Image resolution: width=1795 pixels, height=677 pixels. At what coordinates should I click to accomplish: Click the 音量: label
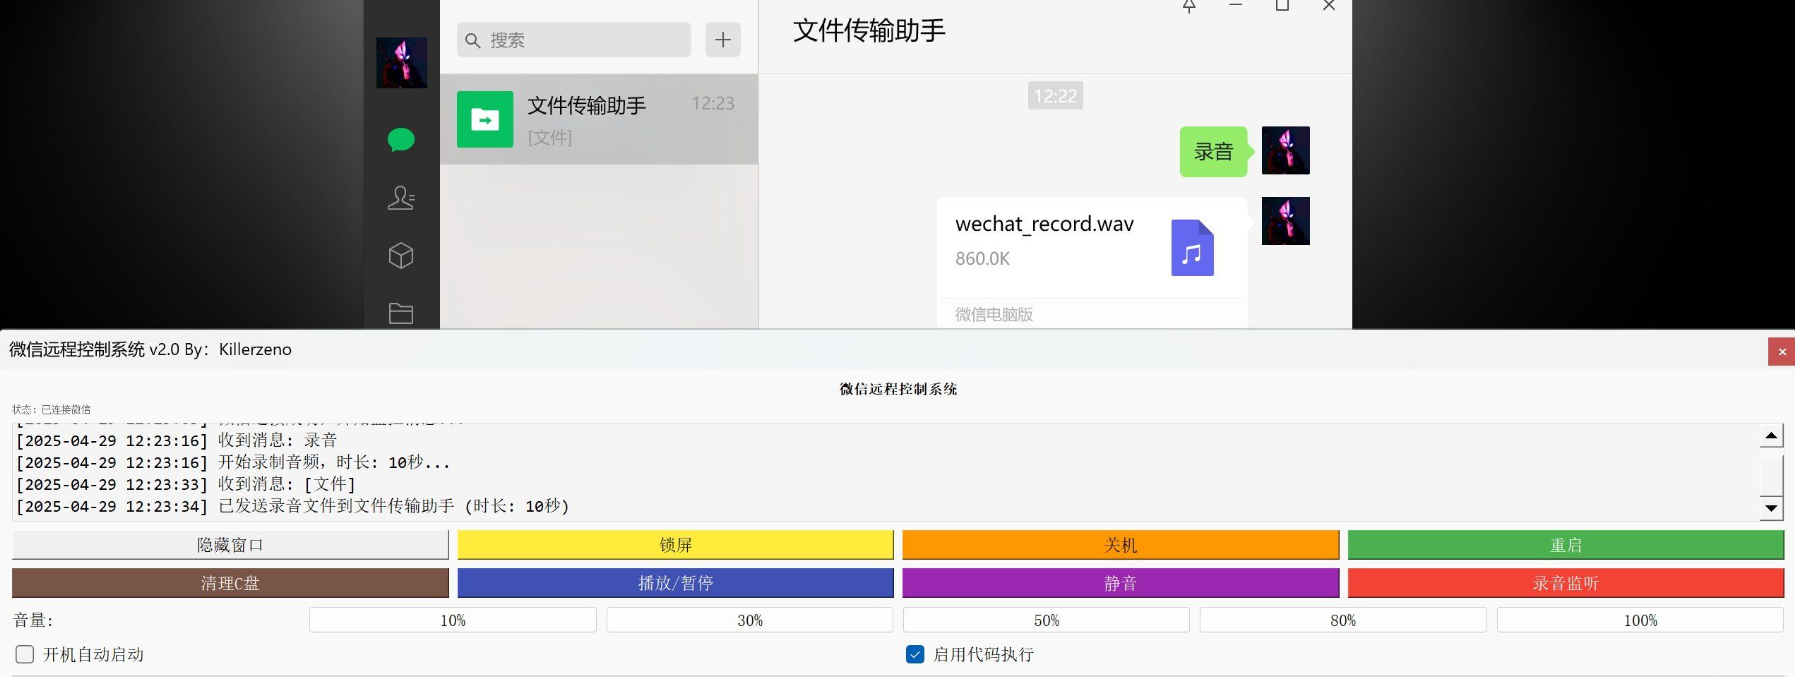tap(33, 620)
